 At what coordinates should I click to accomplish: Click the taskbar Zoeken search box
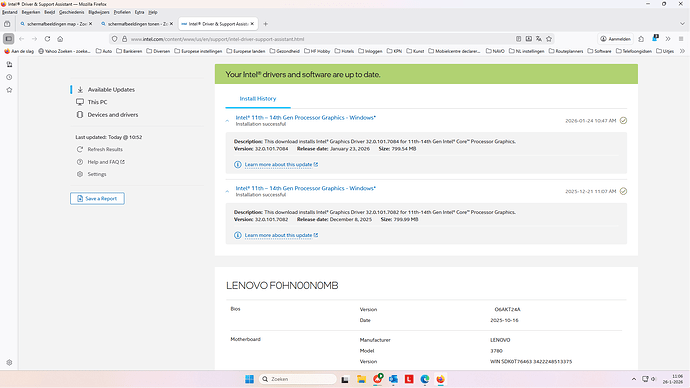pos(297,379)
